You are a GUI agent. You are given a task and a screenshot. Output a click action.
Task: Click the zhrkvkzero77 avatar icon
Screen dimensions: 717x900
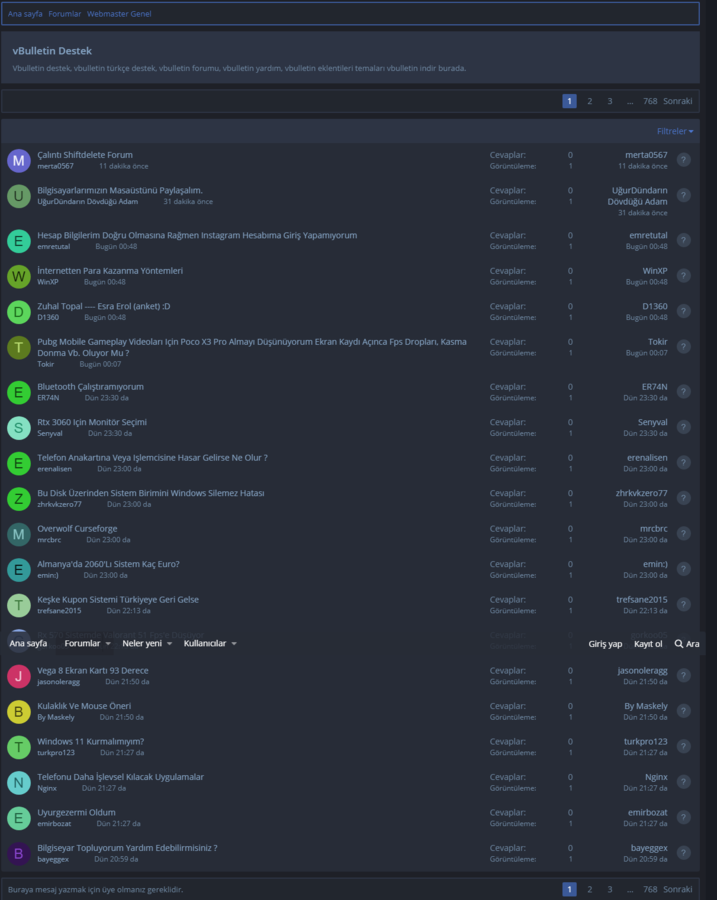click(x=18, y=499)
